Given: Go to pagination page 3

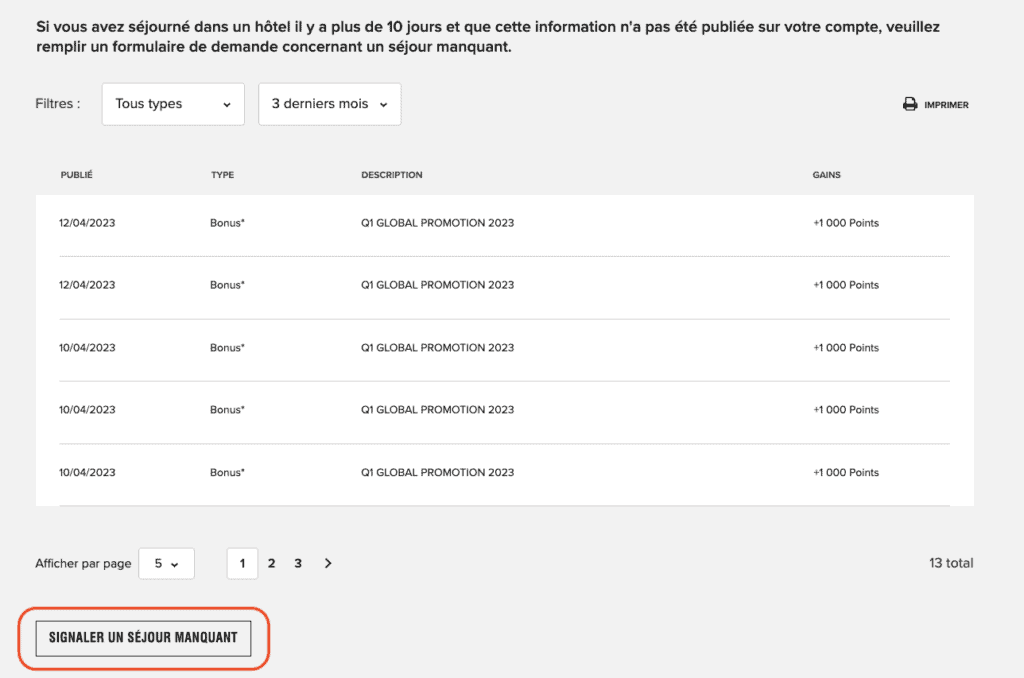Looking at the screenshot, I should click(x=297, y=563).
